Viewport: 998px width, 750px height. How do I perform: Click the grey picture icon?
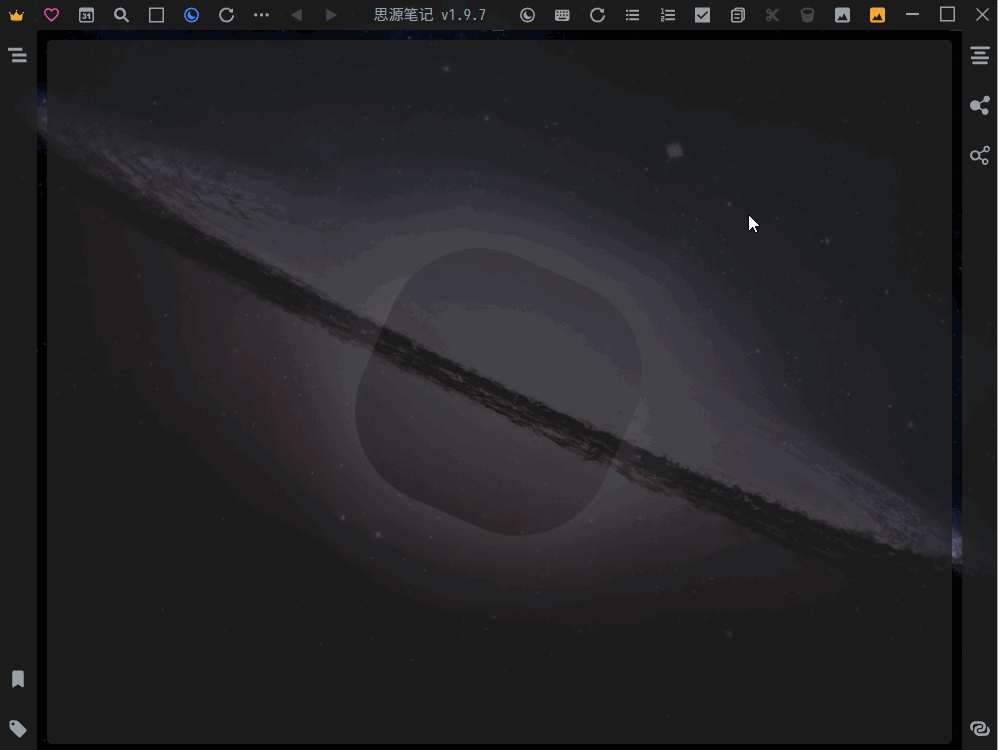pos(842,15)
